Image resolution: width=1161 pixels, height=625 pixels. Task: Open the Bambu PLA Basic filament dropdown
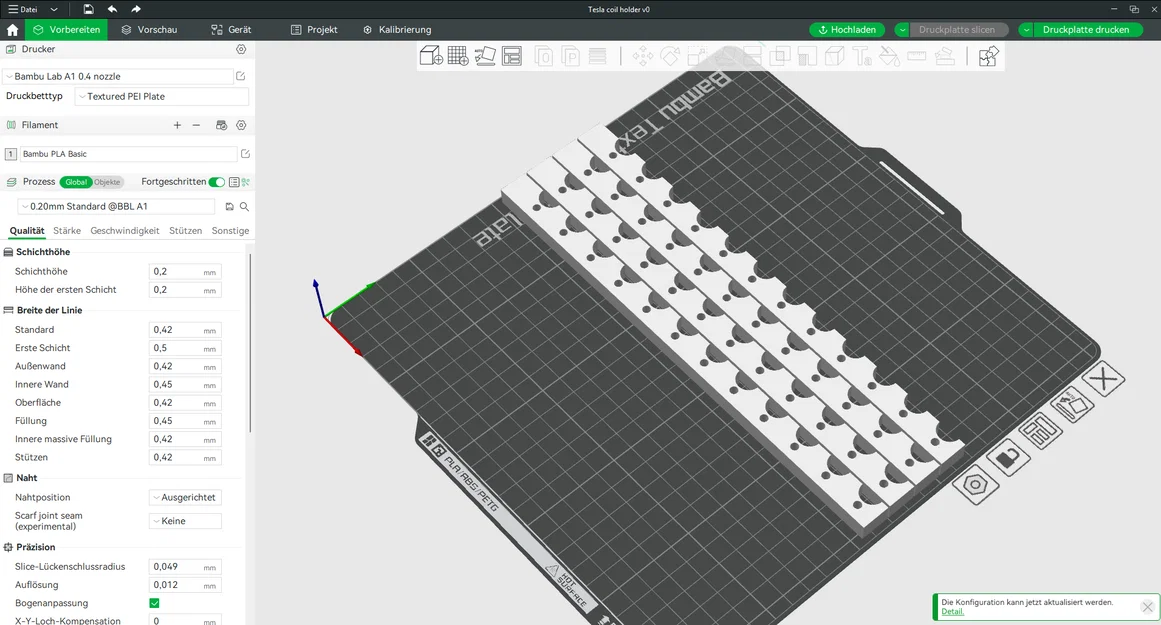click(127, 154)
